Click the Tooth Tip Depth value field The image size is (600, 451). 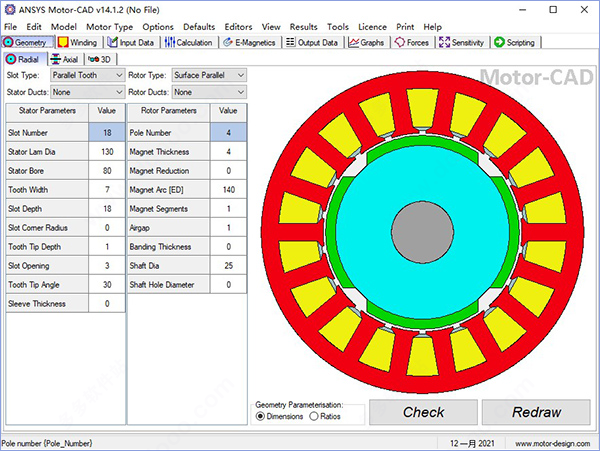(107, 247)
